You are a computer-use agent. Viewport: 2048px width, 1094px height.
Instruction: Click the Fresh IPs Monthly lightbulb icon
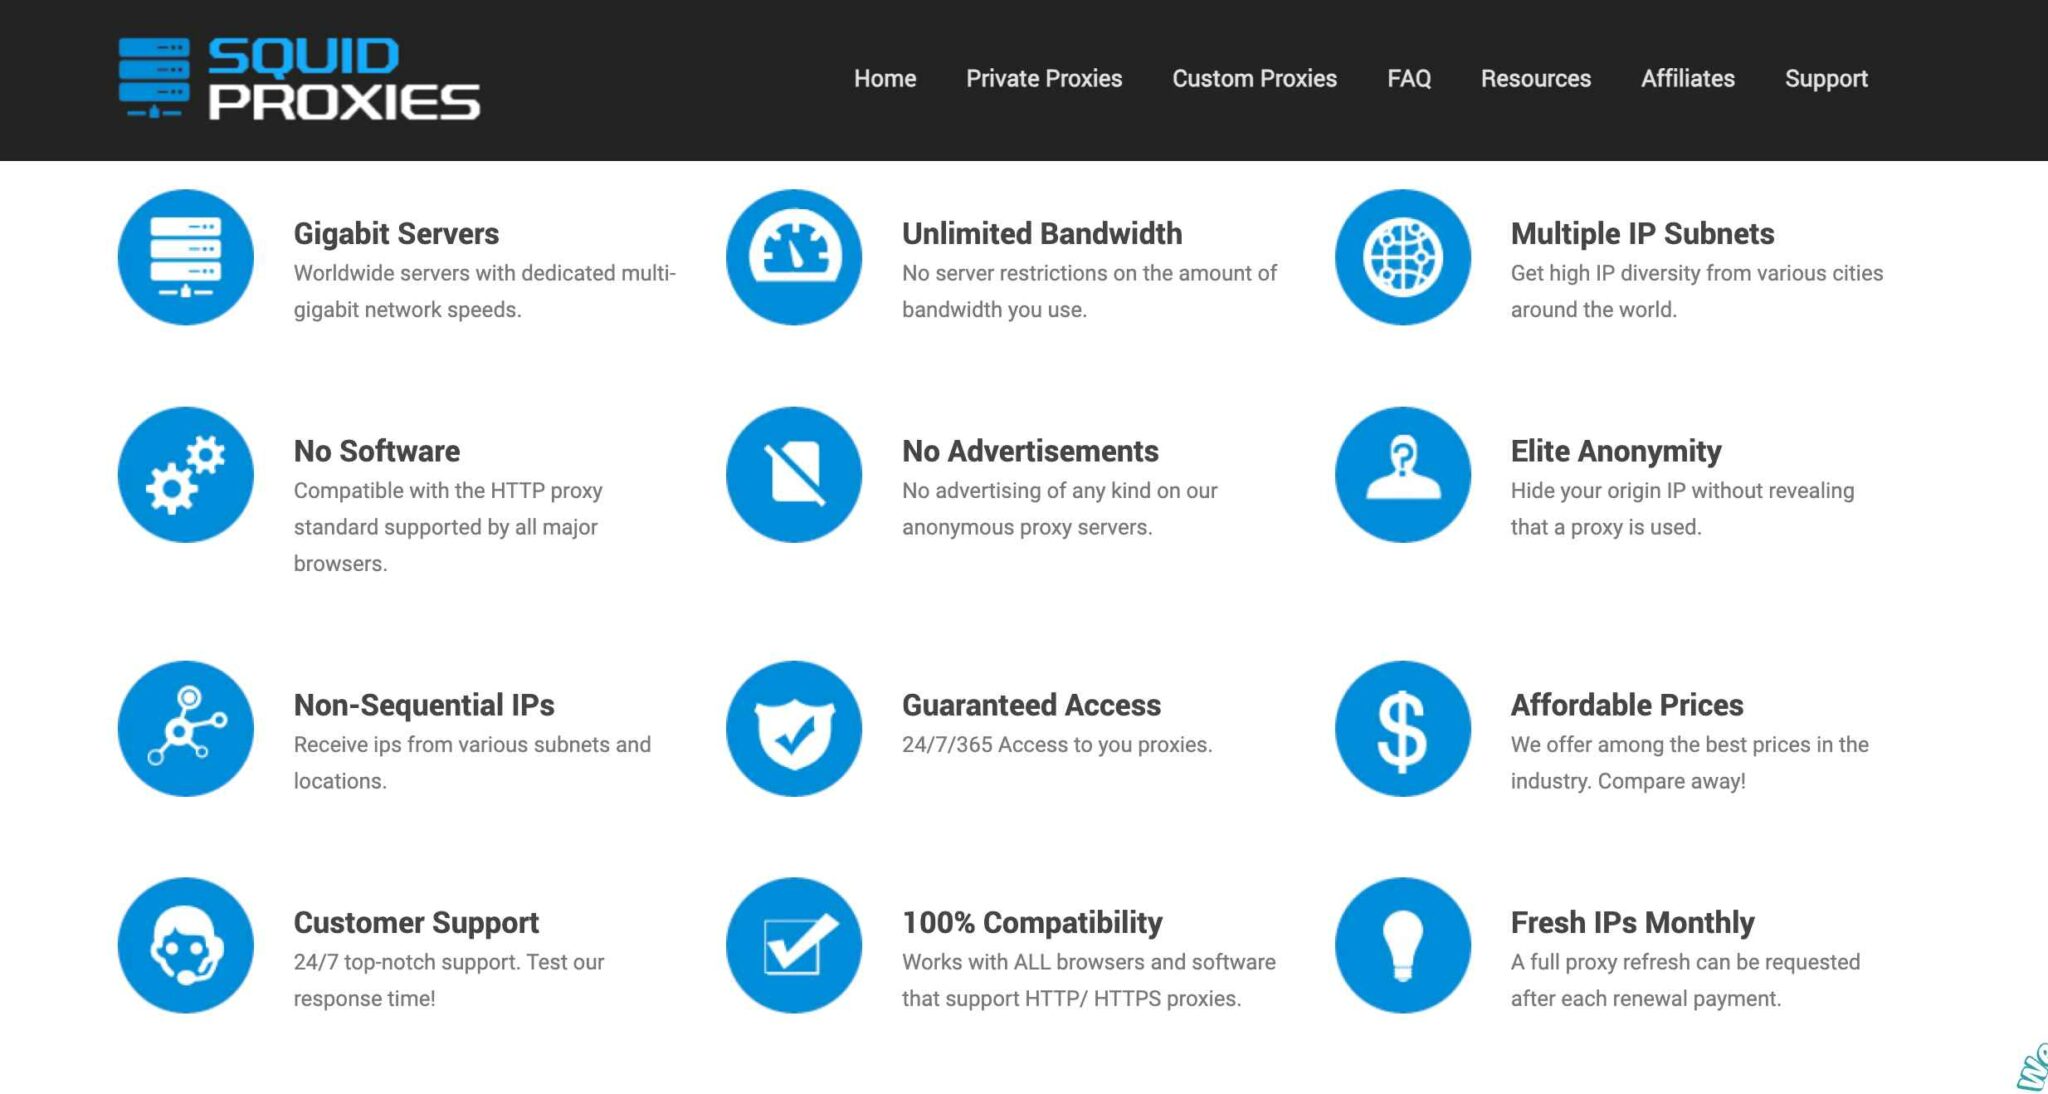[1403, 944]
